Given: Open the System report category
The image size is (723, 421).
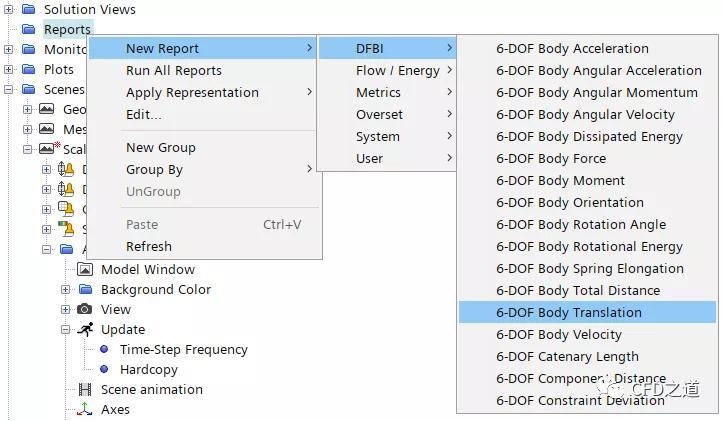Looking at the screenshot, I should [x=387, y=136].
